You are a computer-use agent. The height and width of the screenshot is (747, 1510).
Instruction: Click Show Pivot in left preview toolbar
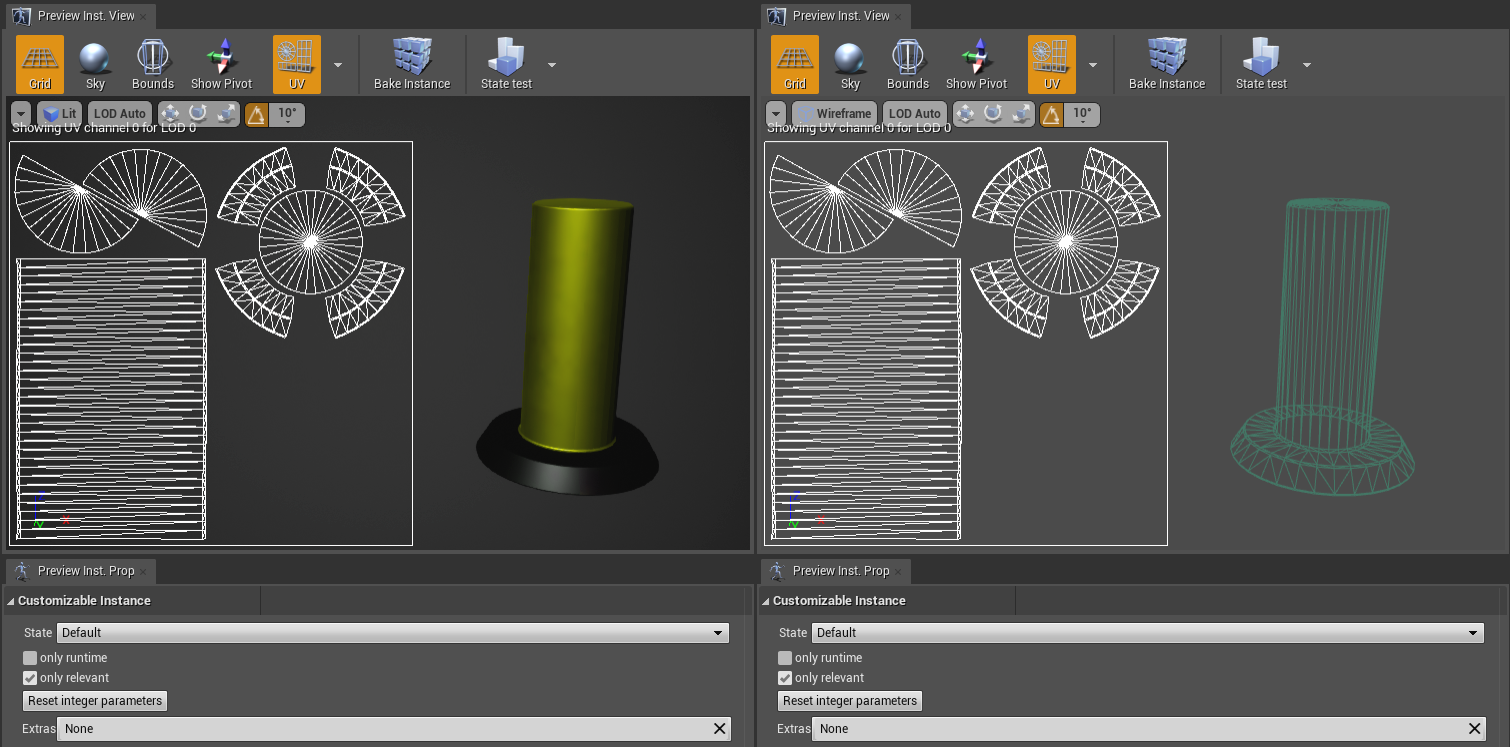click(x=222, y=65)
